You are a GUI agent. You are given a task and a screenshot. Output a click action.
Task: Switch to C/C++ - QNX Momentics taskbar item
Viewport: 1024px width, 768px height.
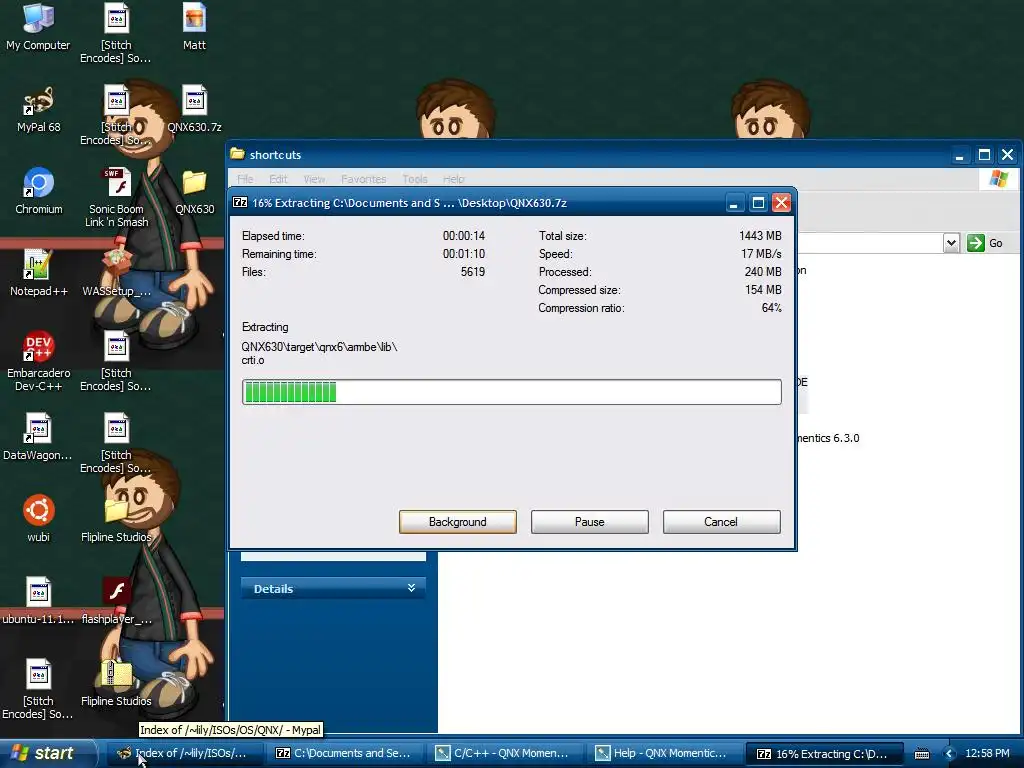point(504,754)
